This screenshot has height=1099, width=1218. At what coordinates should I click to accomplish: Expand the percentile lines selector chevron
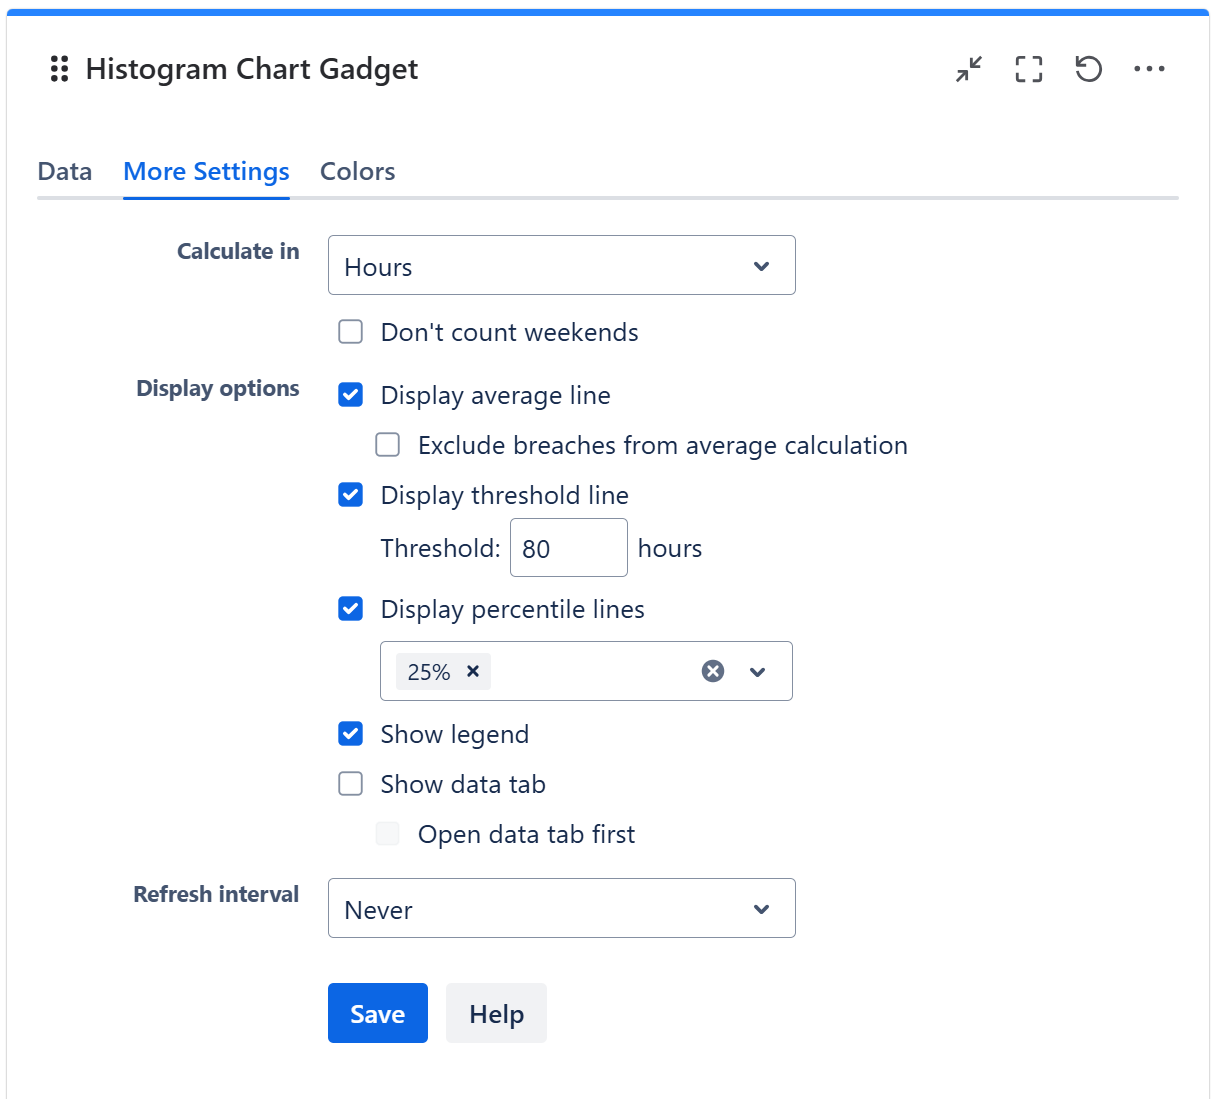pyautogui.click(x=758, y=672)
